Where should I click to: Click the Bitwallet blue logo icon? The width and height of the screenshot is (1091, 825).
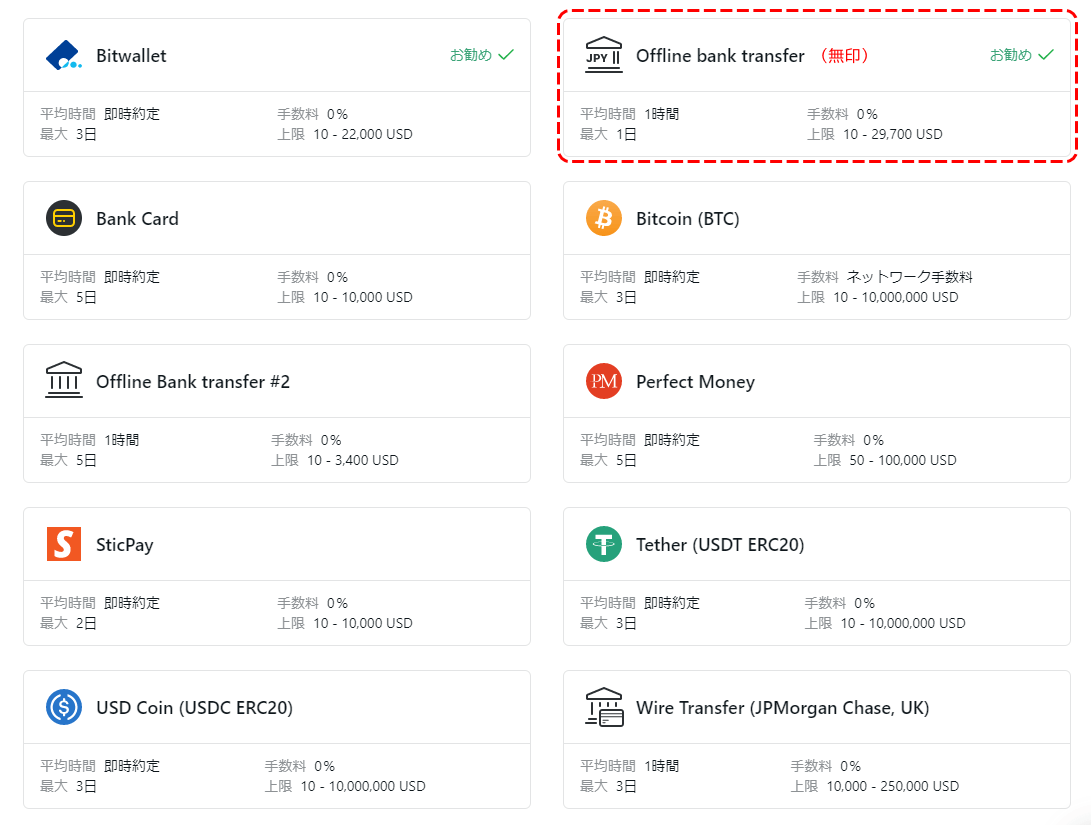(x=63, y=55)
